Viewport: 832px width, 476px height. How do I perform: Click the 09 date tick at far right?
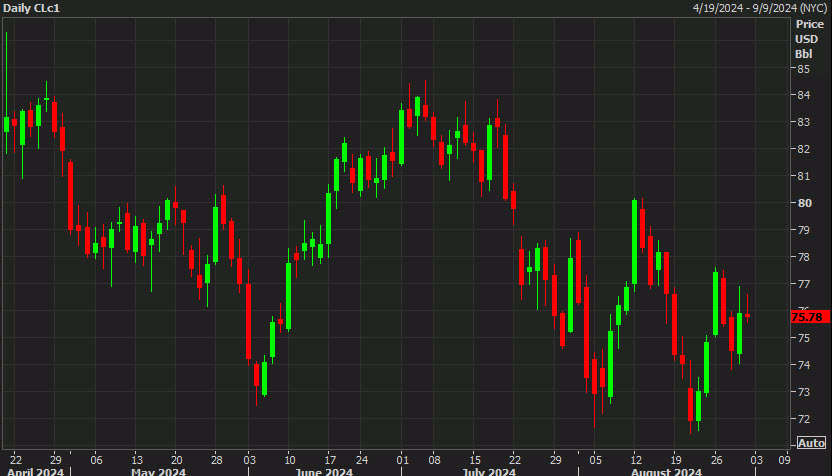(784, 460)
